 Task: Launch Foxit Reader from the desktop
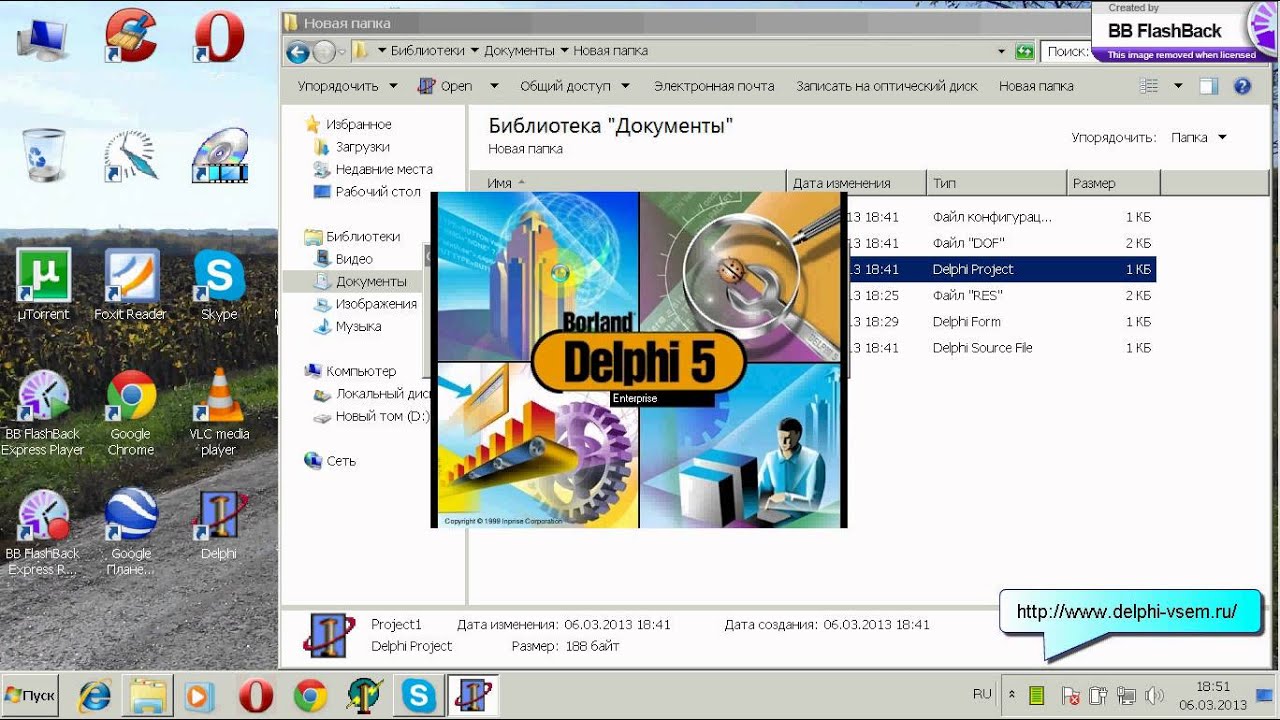click(131, 285)
